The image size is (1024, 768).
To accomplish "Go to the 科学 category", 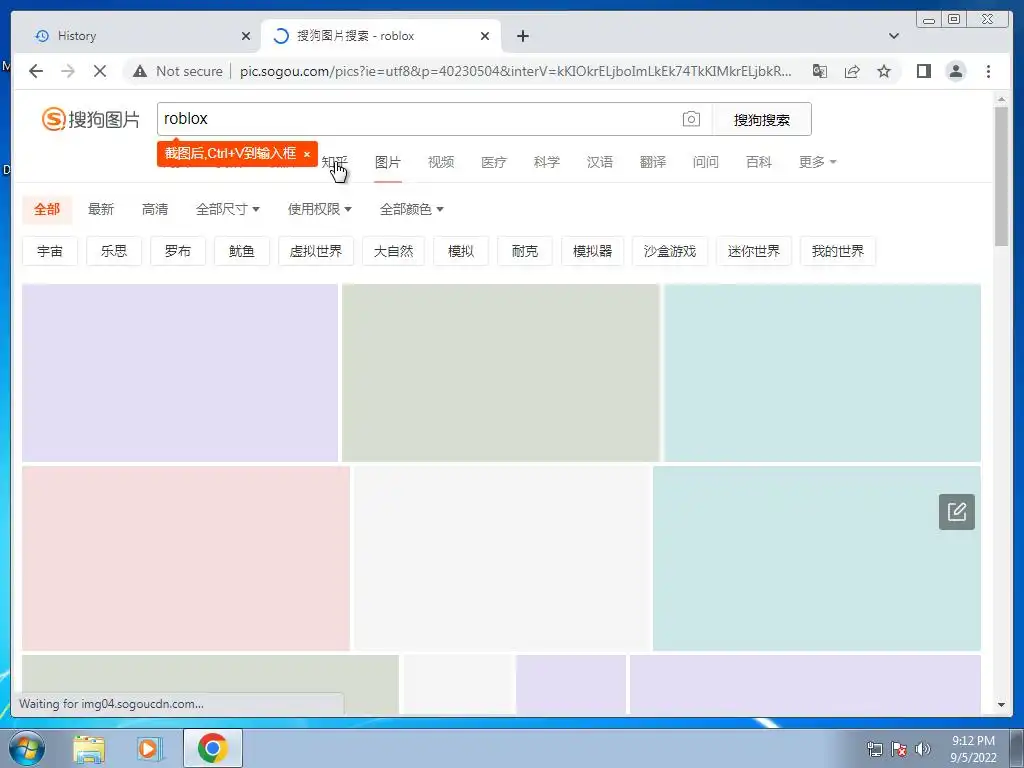I will 547,162.
